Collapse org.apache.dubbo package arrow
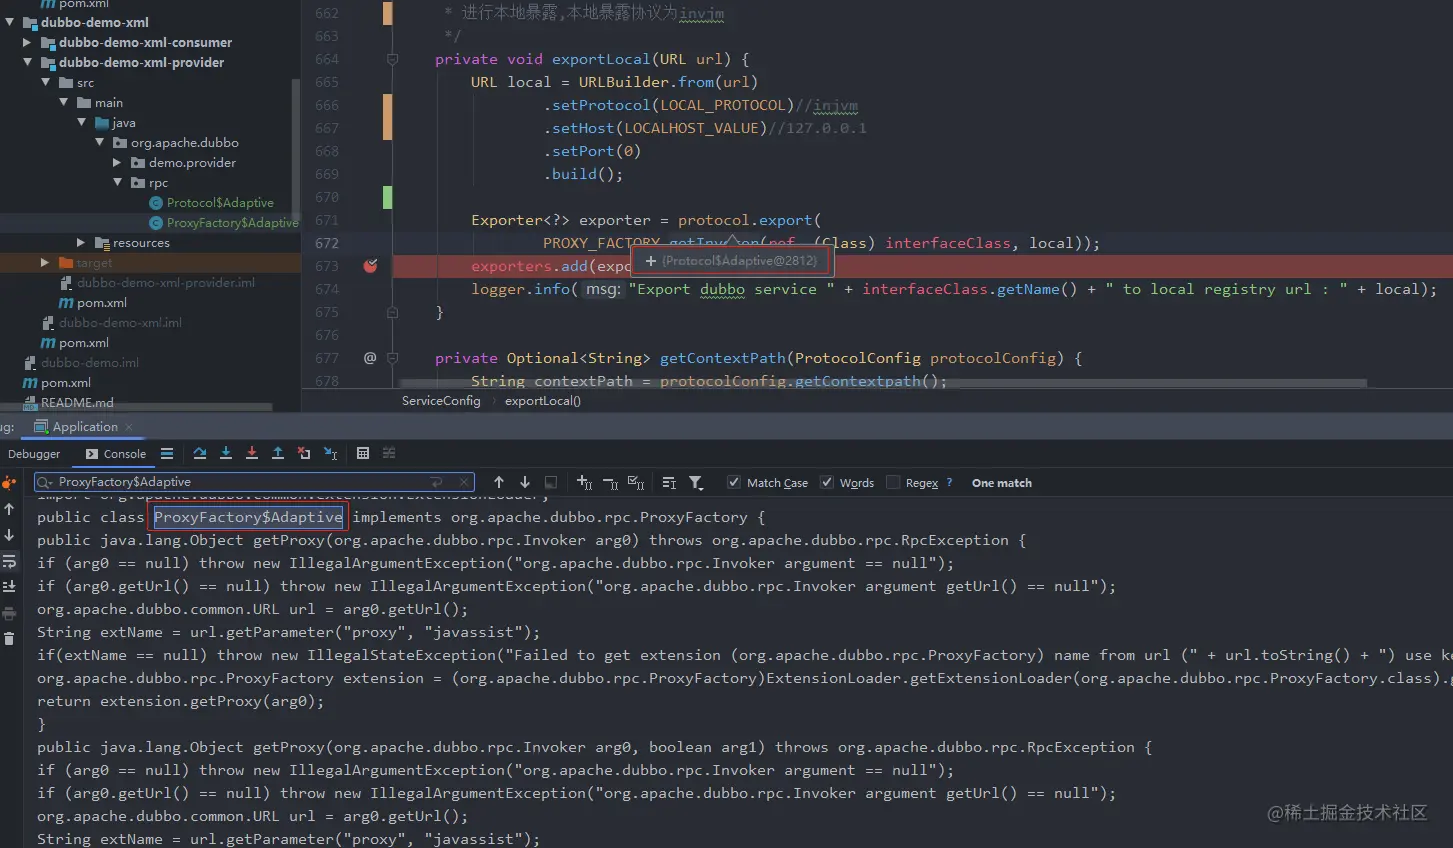Image resolution: width=1453 pixels, height=848 pixels. tap(100, 142)
